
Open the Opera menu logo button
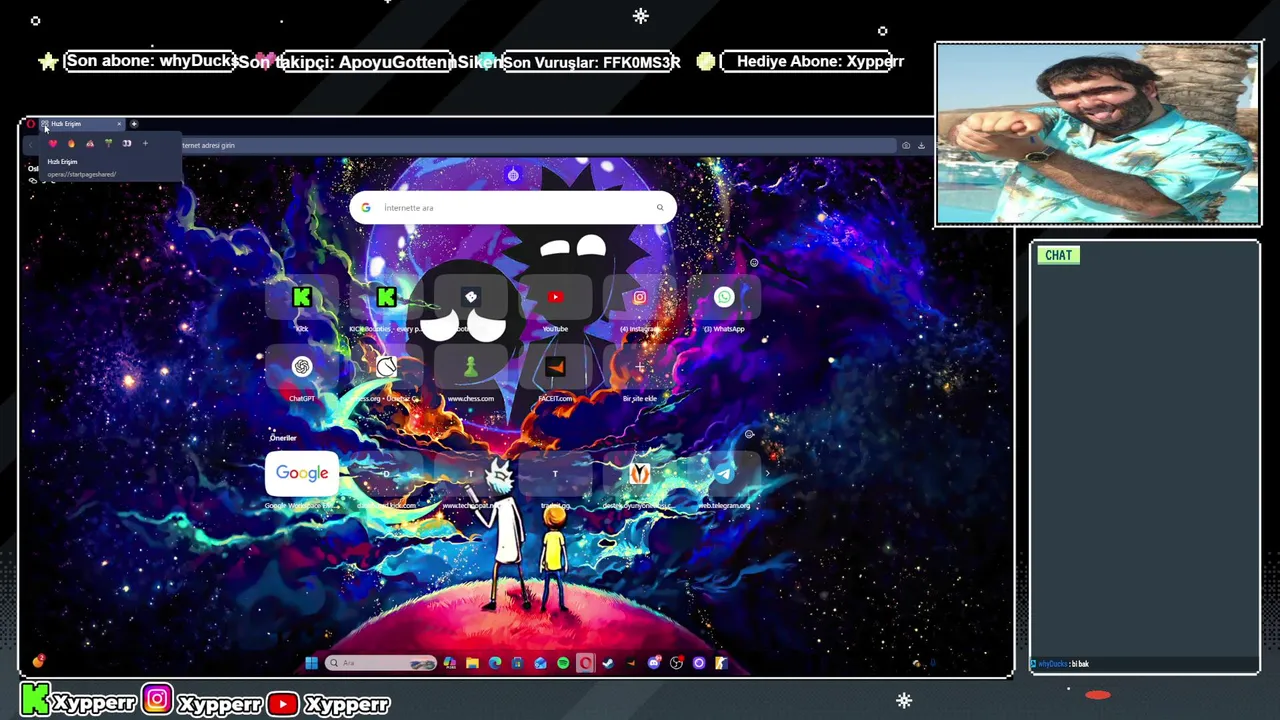coord(31,124)
